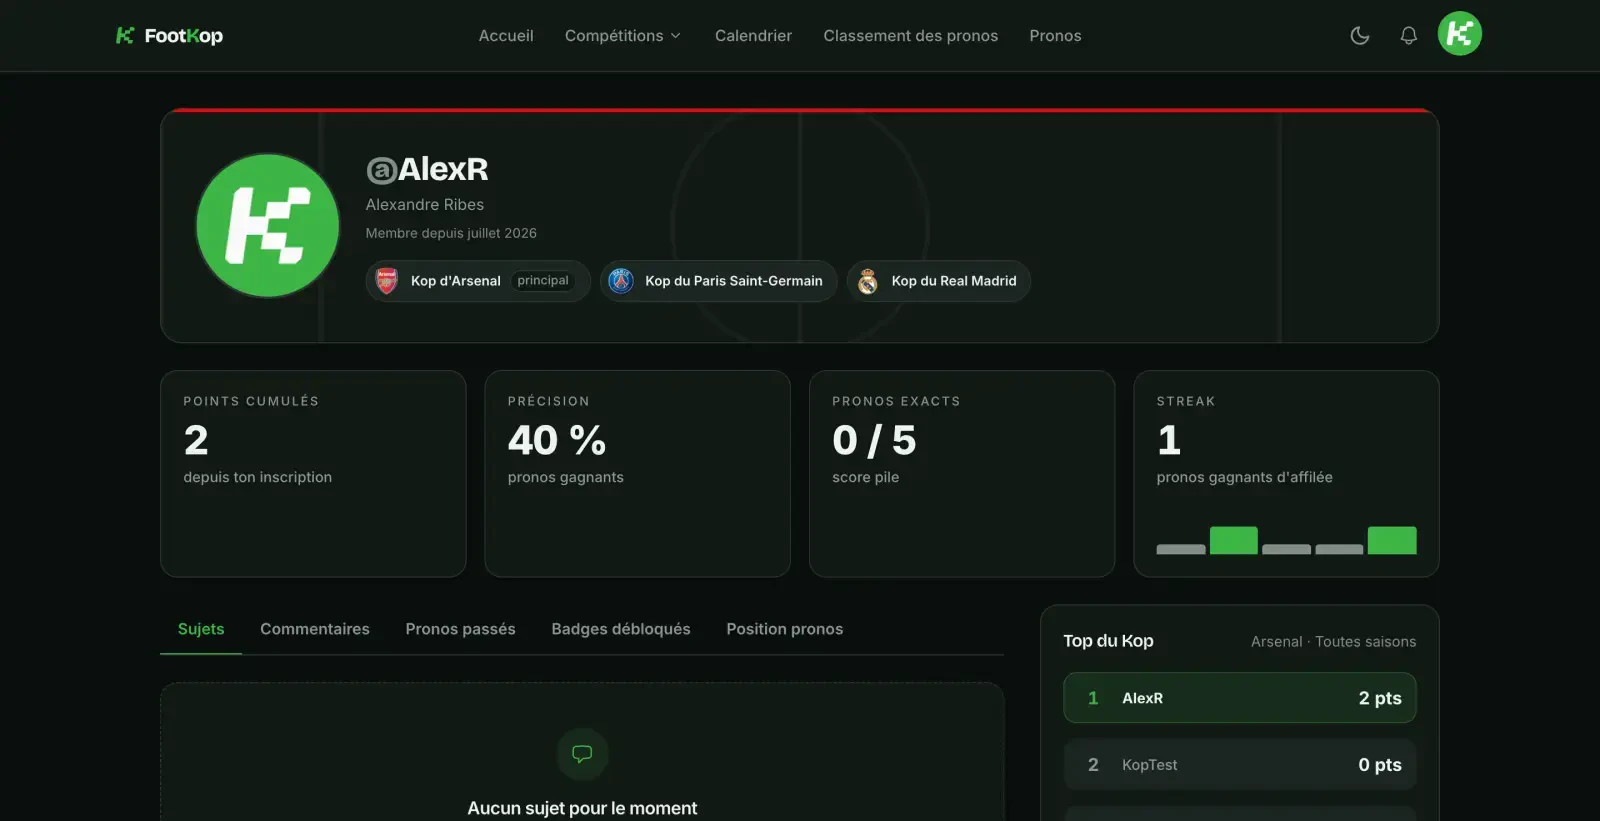The image size is (1600, 821).
Task: Select KopTest row in Top du Kop
Action: click(x=1240, y=765)
